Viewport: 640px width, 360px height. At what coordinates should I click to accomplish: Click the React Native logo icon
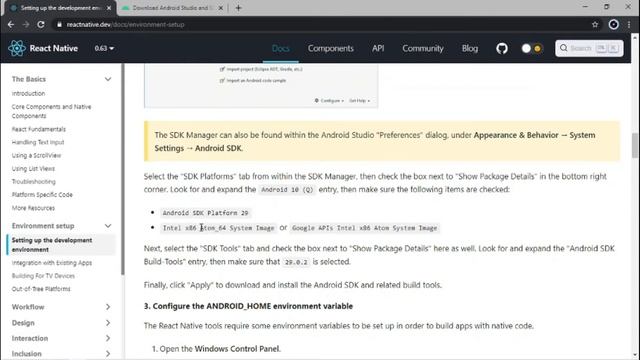point(17,48)
